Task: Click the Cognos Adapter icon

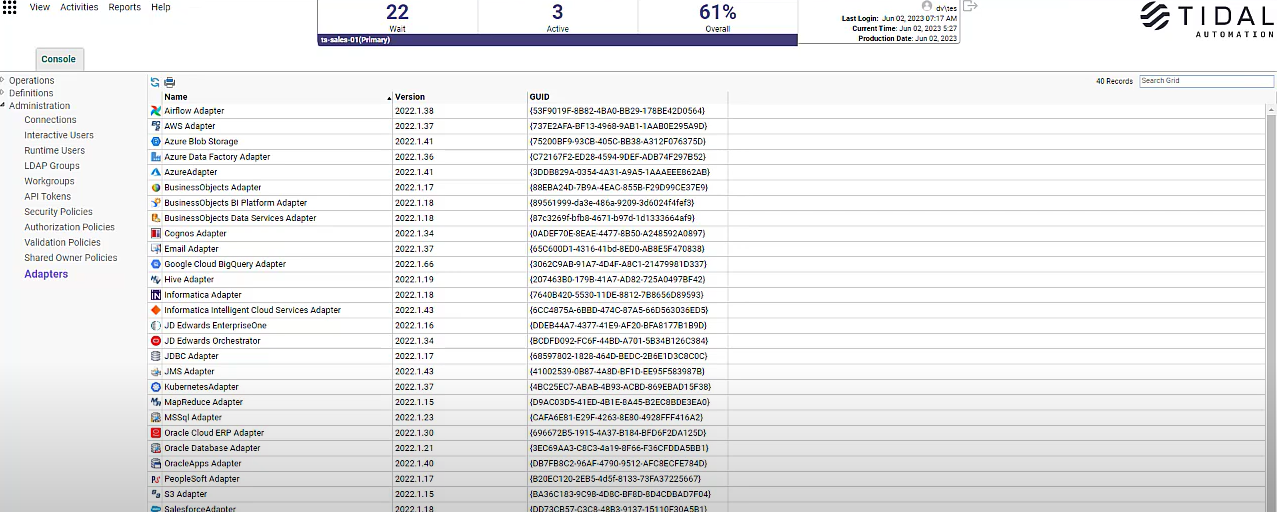Action: coord(155,234)
